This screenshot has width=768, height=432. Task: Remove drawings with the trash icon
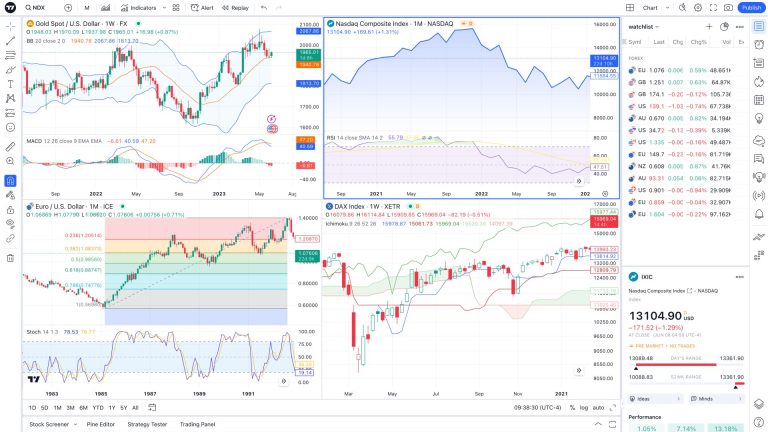(x=10, y=258)
